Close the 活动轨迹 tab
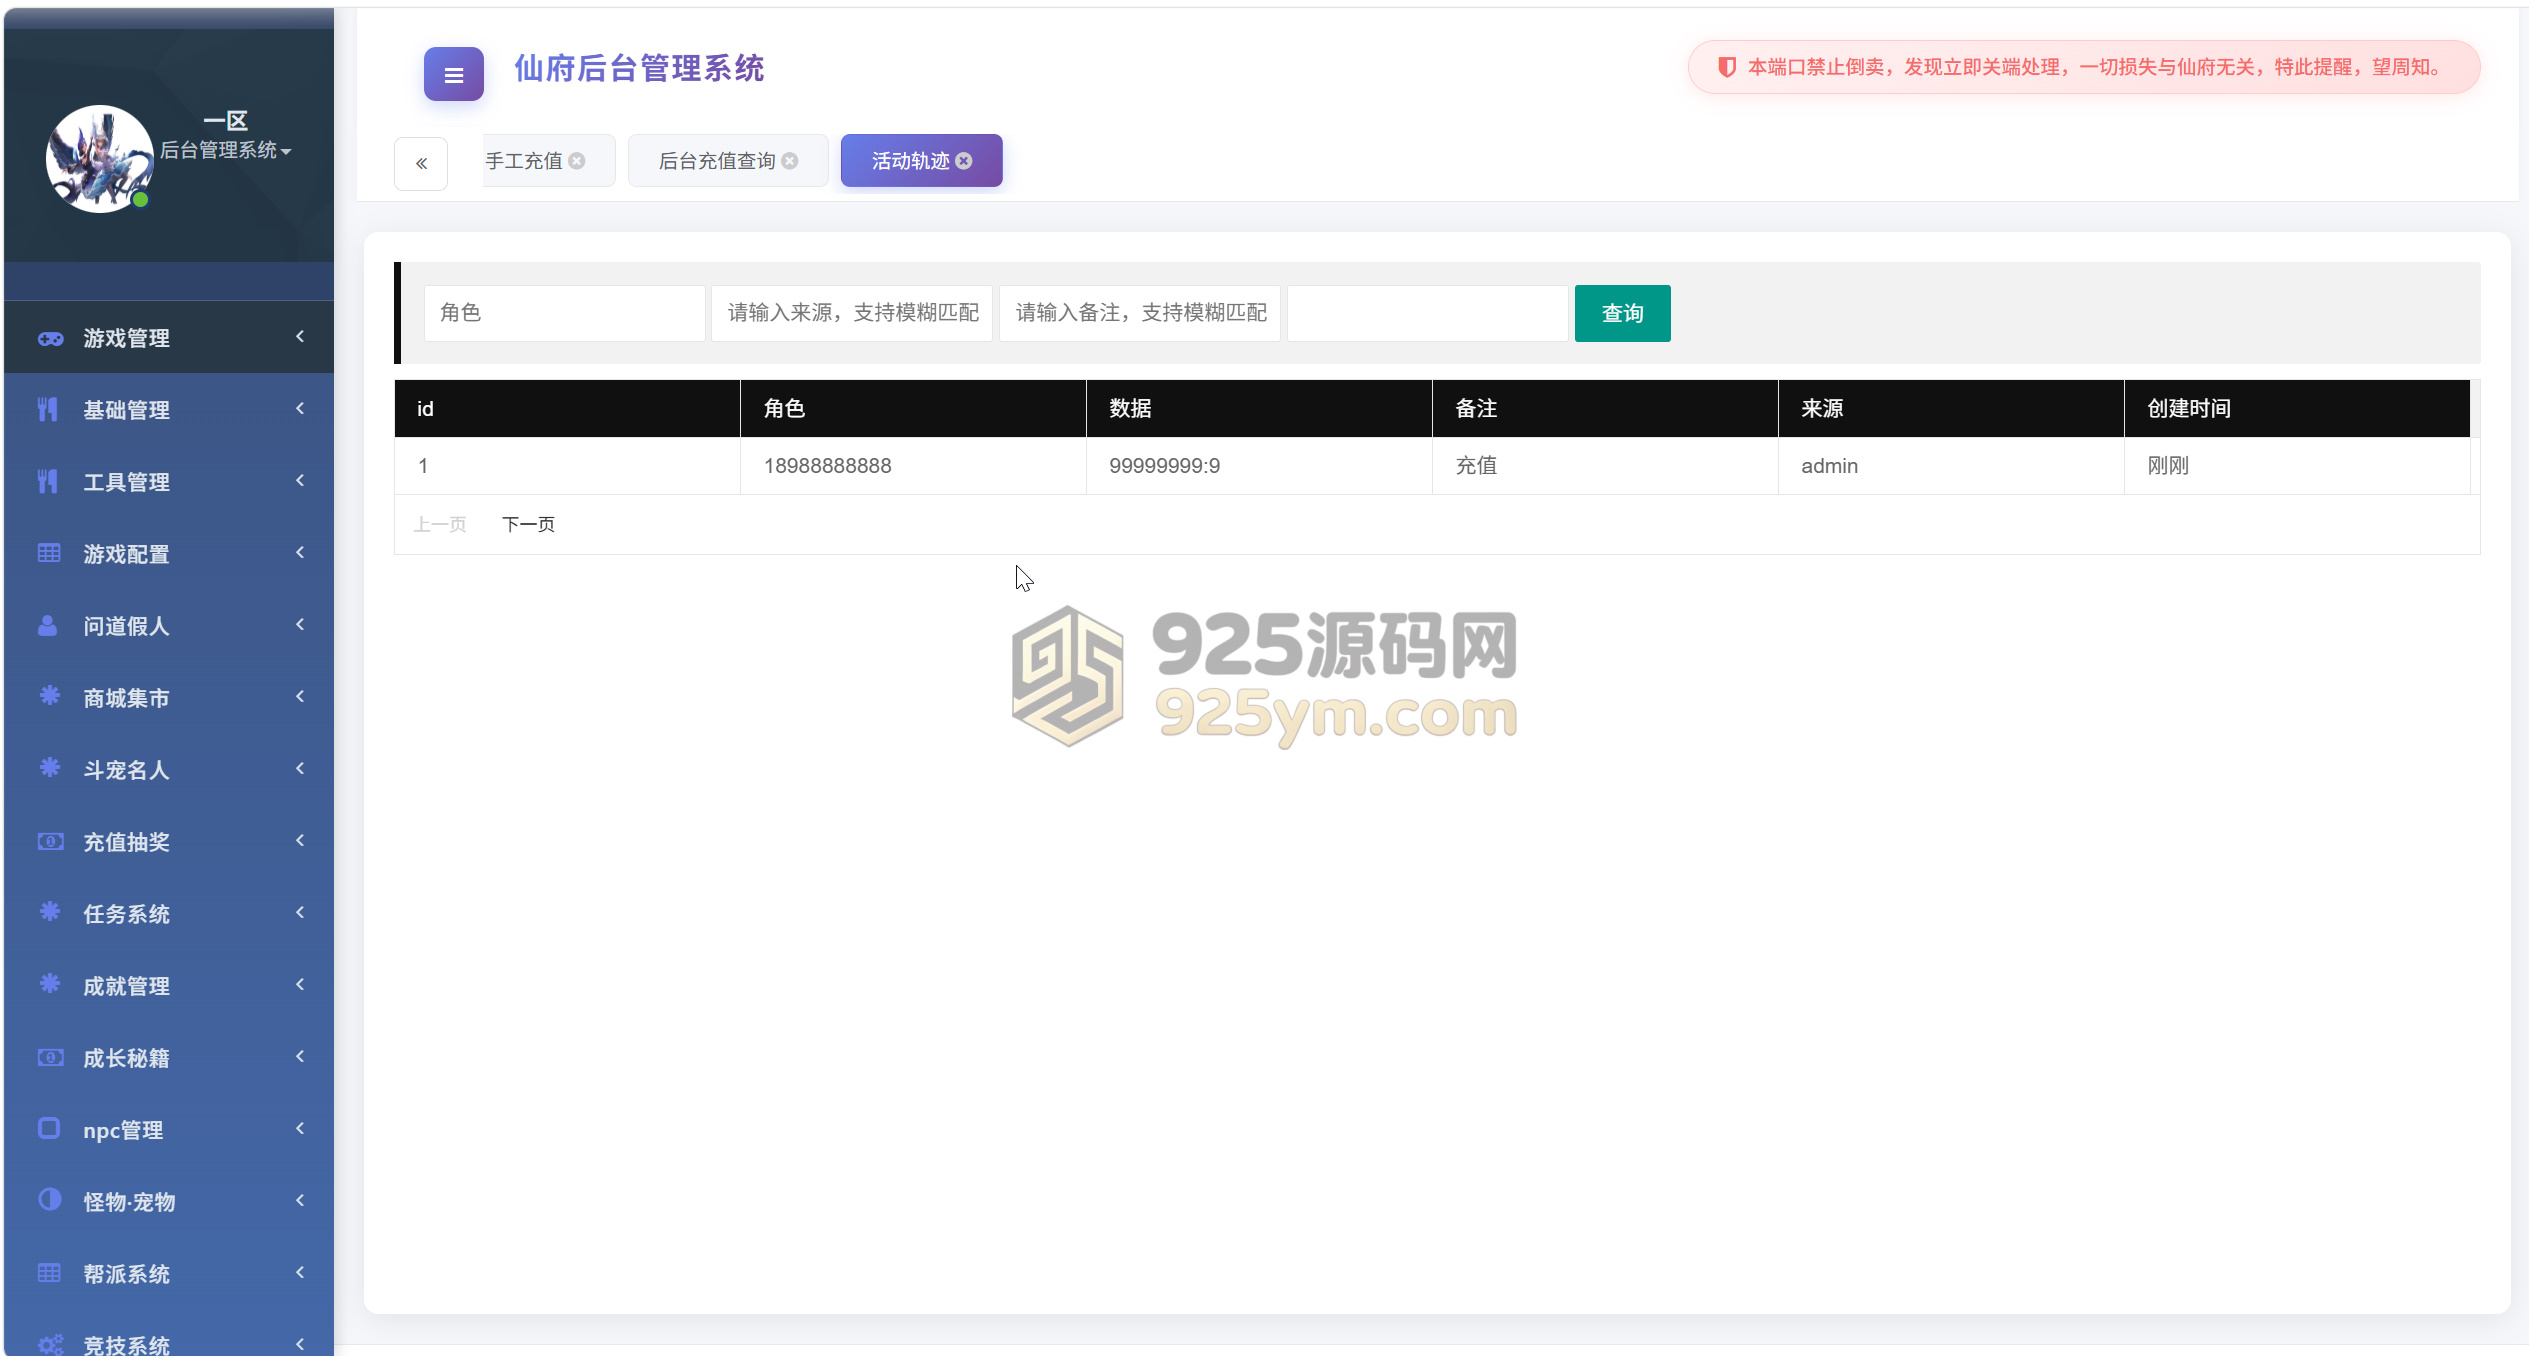 pos(964,161)
